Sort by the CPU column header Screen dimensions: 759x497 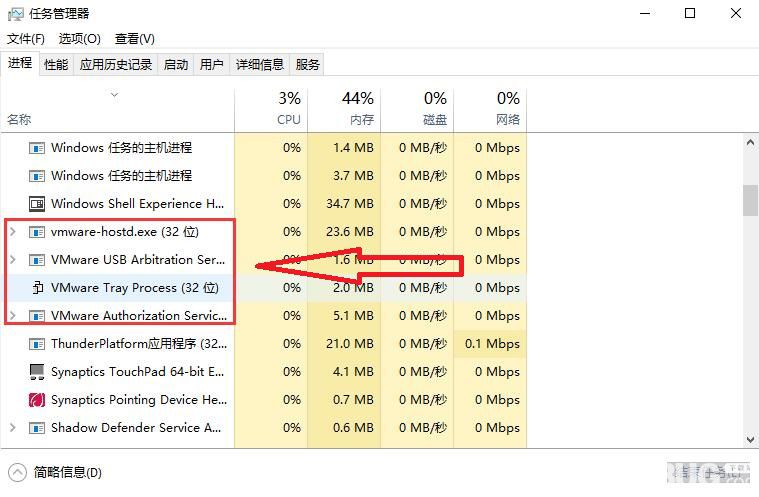pos(271,110)
